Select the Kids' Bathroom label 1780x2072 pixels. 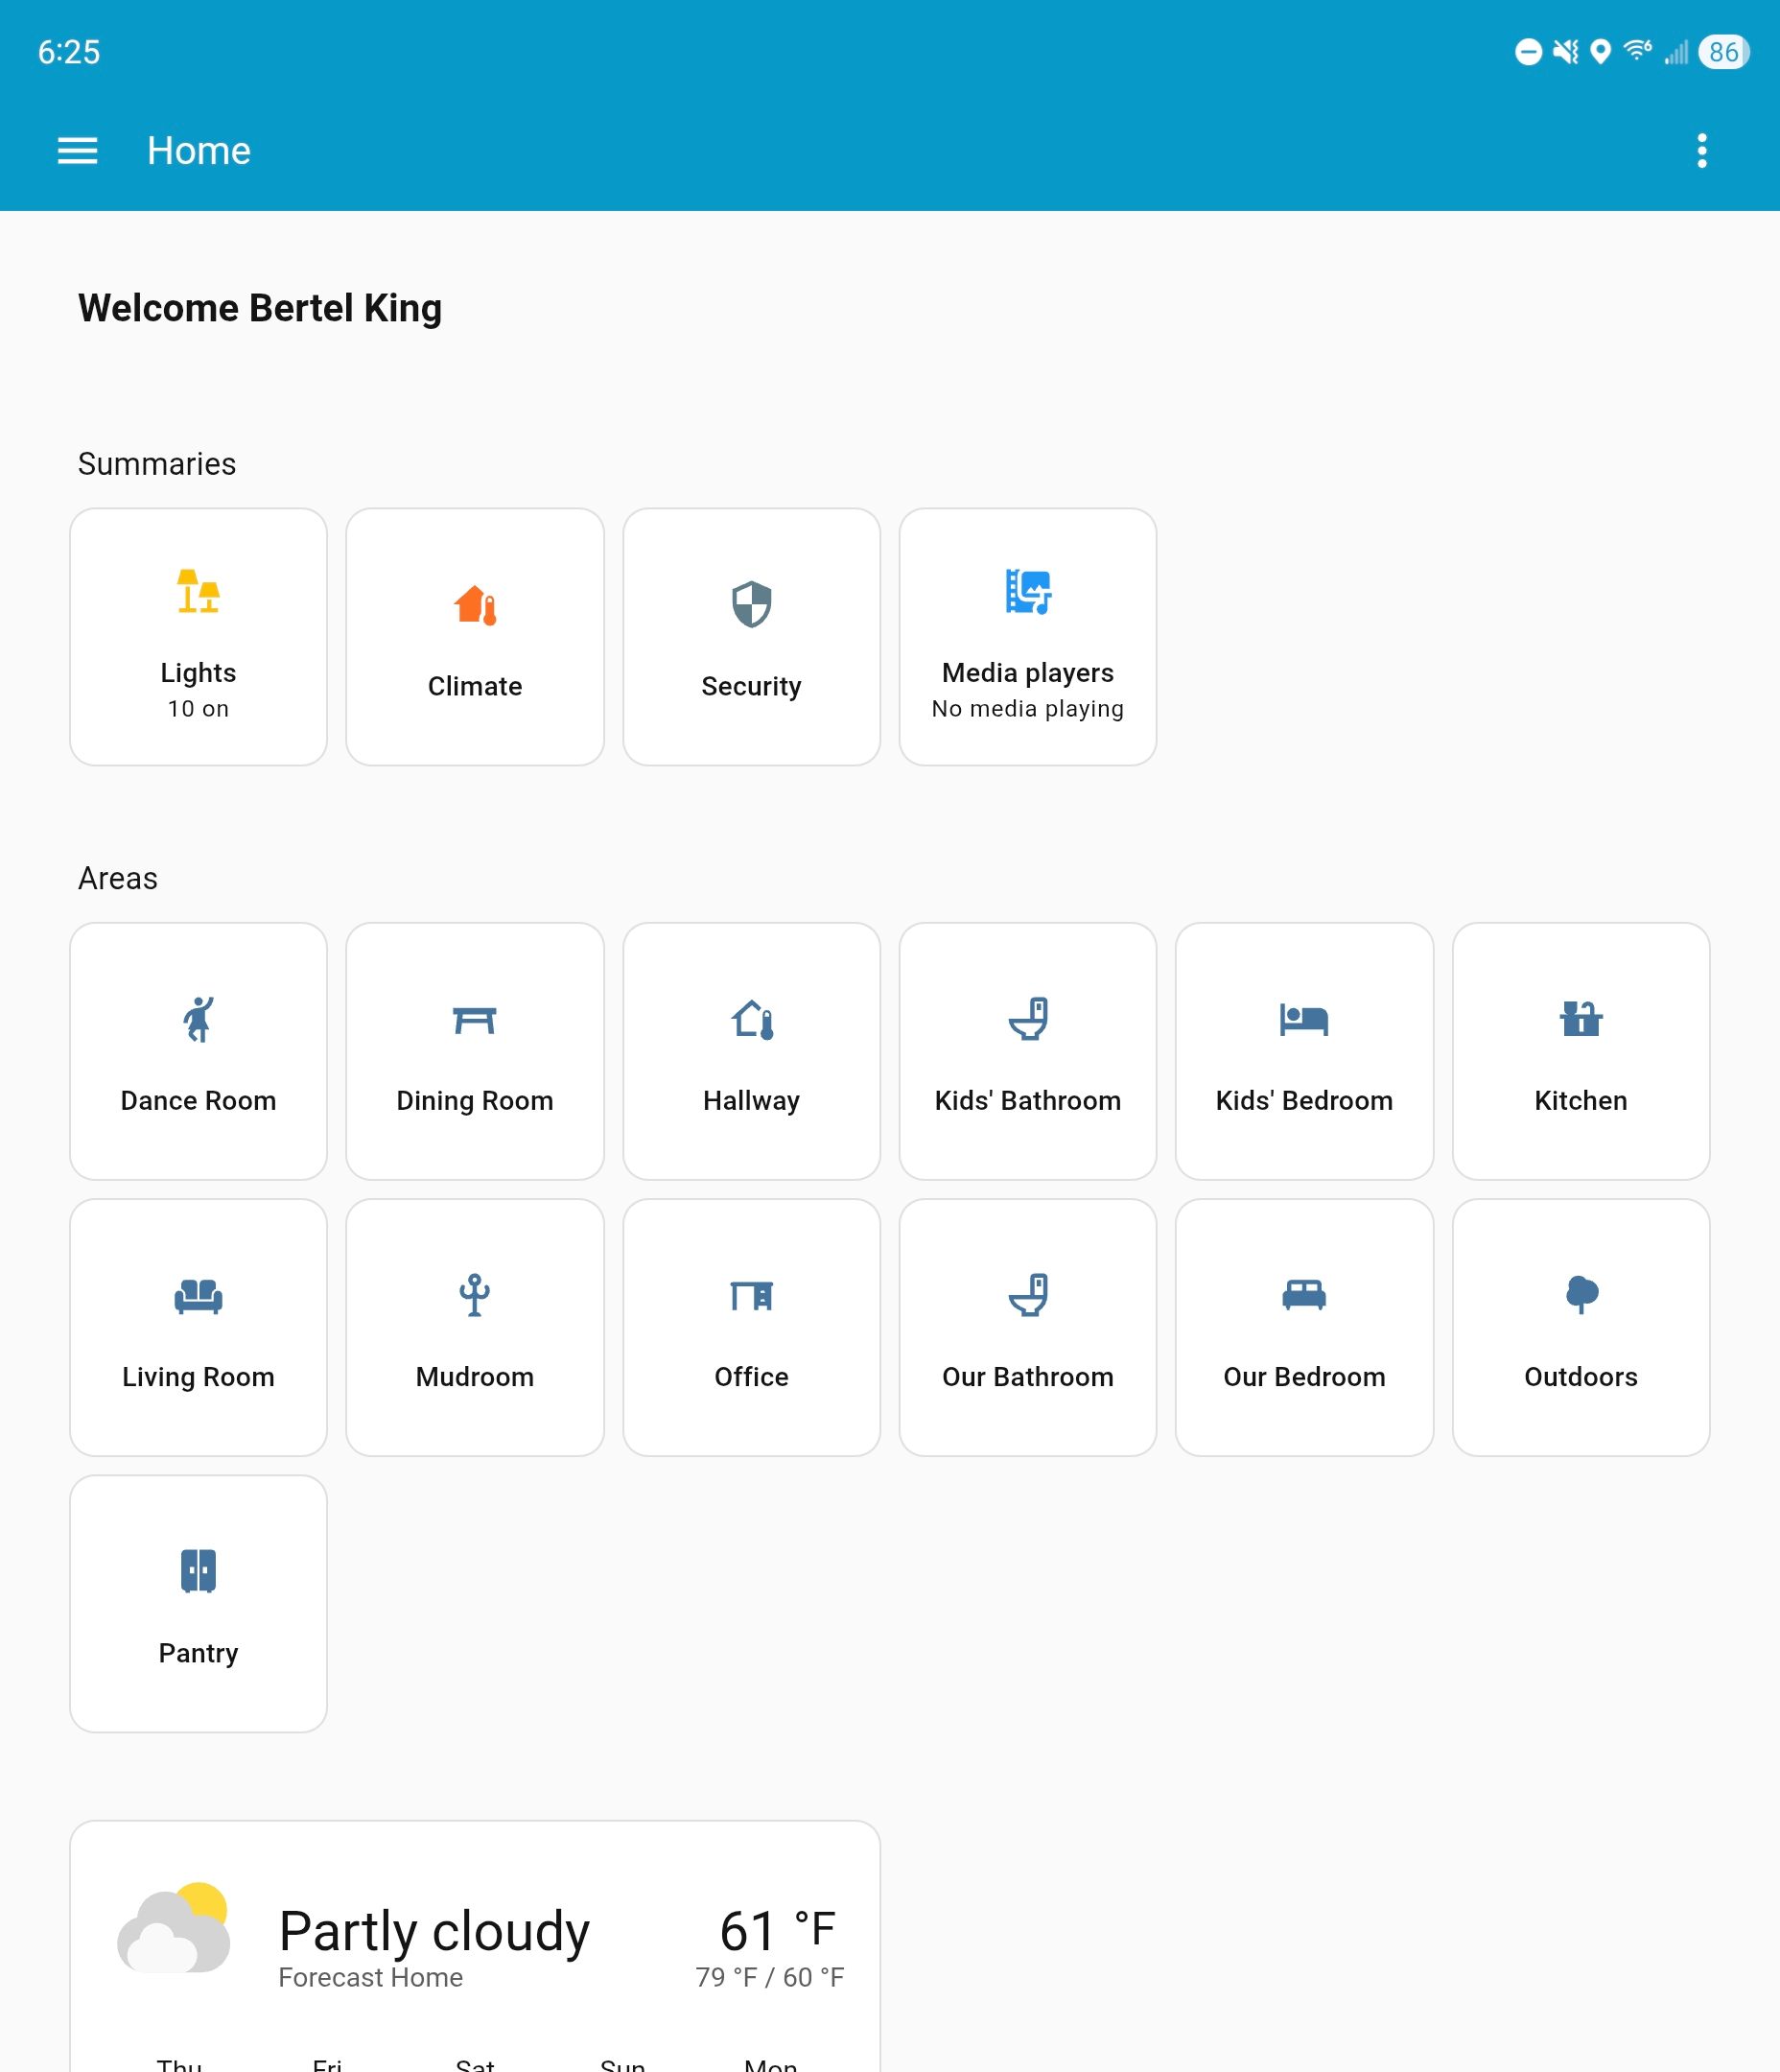pyautogui.click(x=1028, y=1101)
